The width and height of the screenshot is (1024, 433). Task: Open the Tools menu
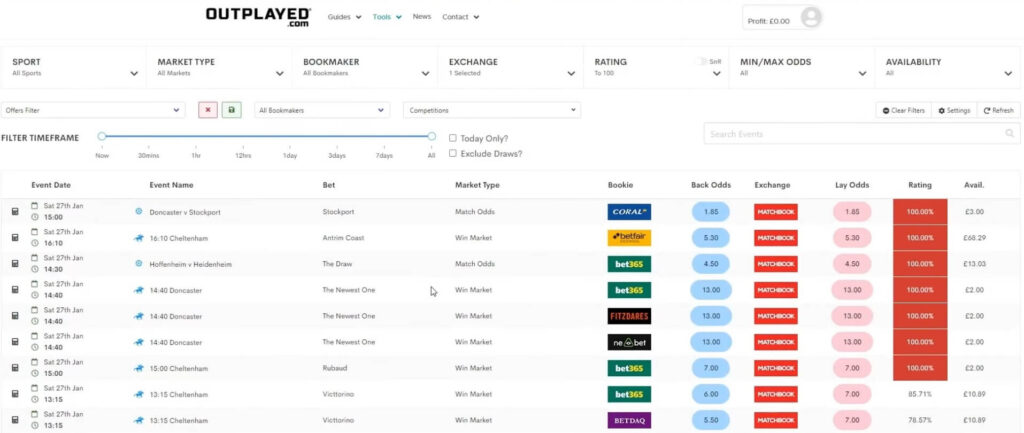tap(387, 17)
